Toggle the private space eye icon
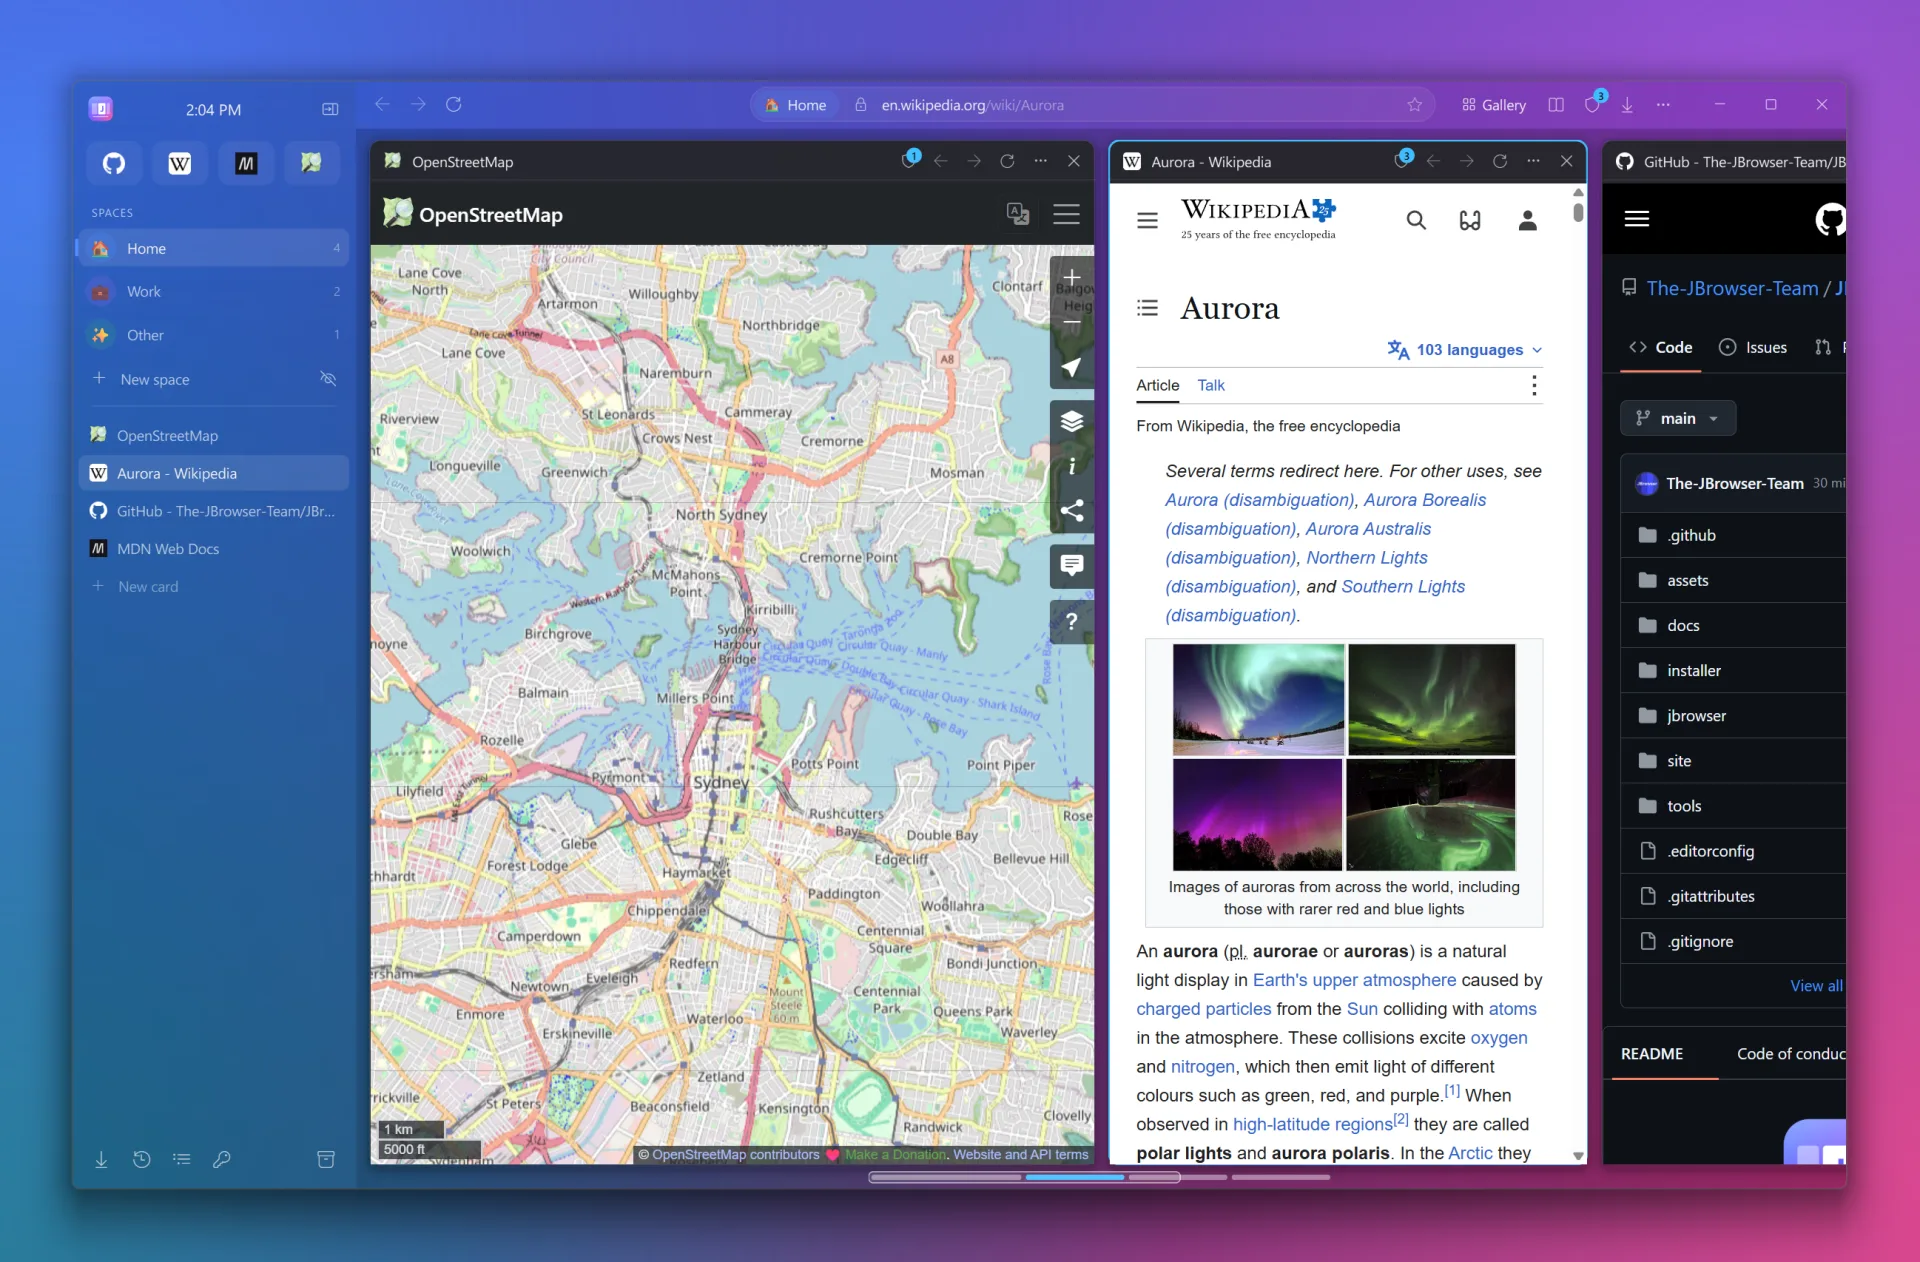1920x1262 pixels. [328, 379]
